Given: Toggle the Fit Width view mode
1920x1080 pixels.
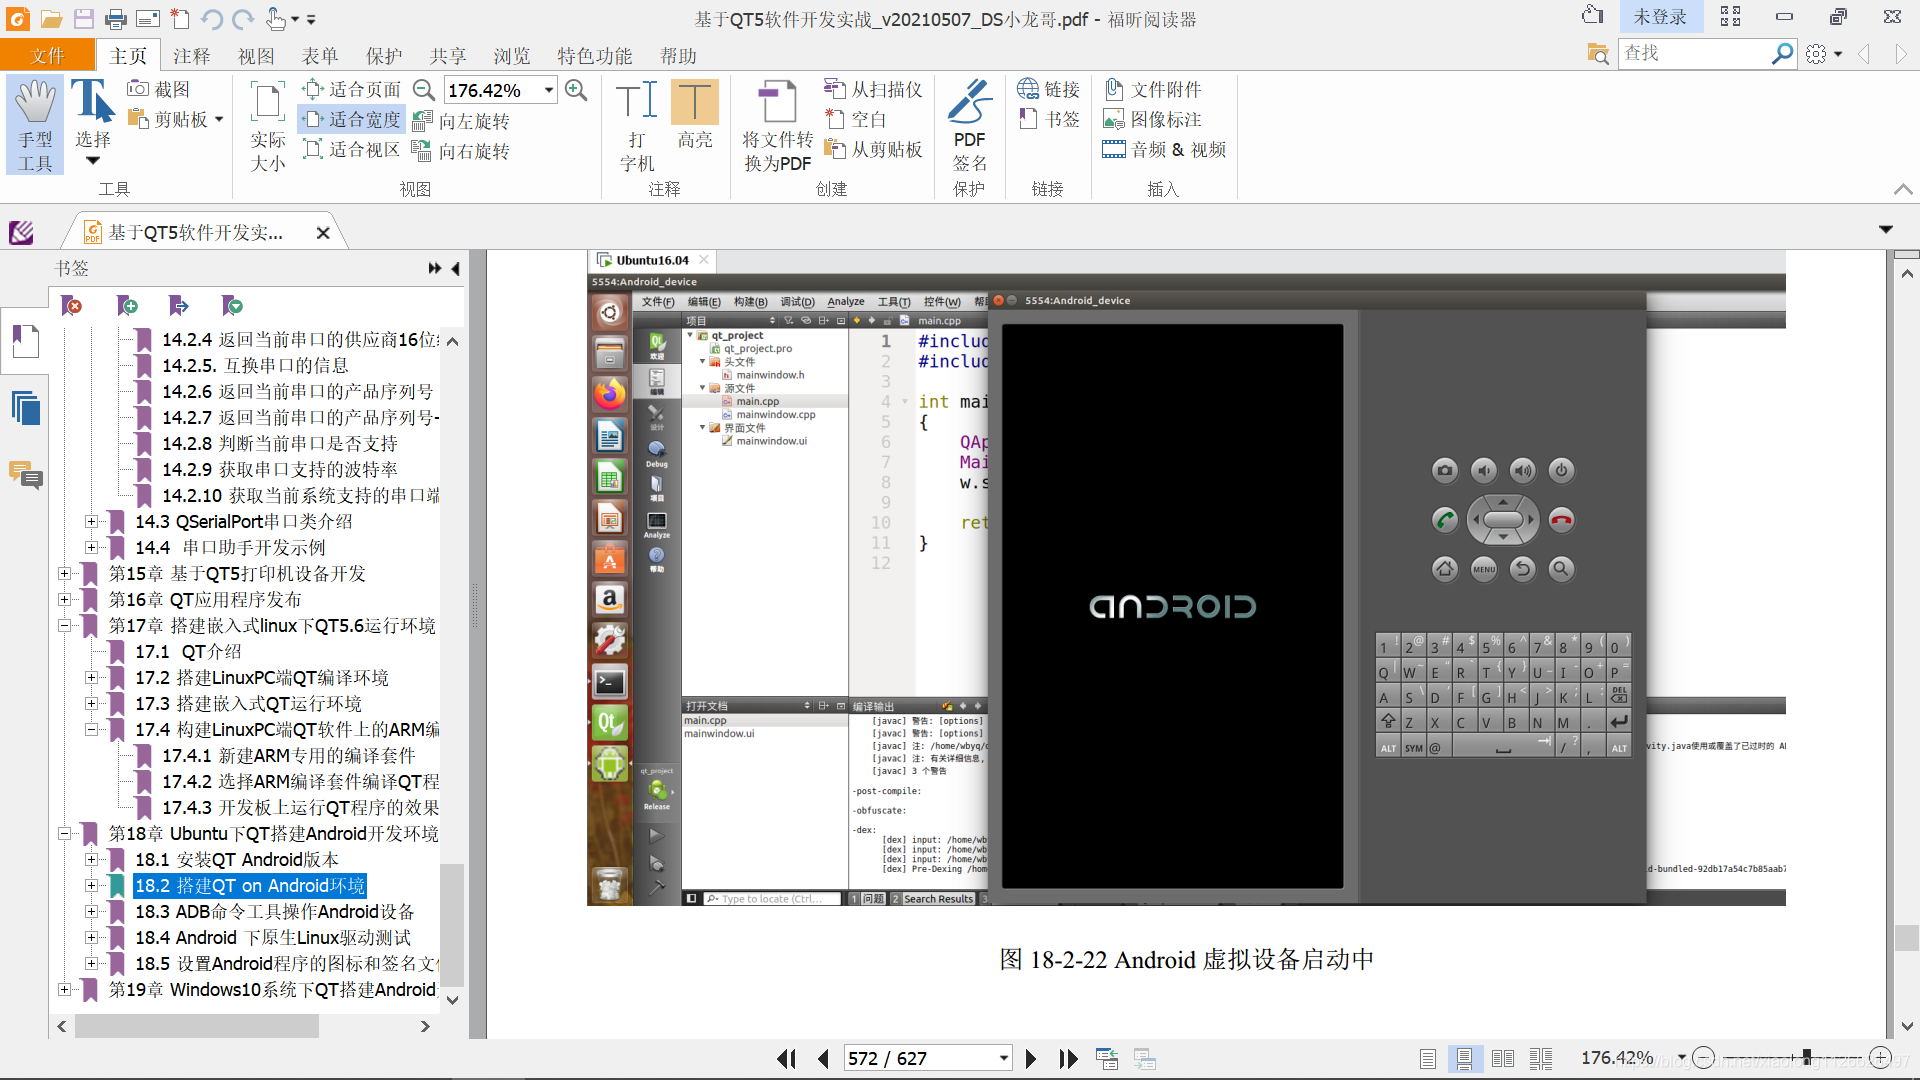Looking at the screenshot, I should click(352, 120).
